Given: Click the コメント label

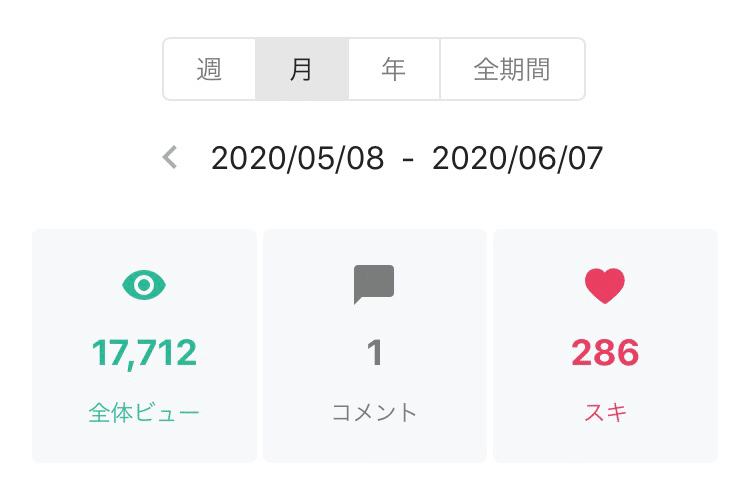Looking at the screenshot, I should tap(375, 412).
